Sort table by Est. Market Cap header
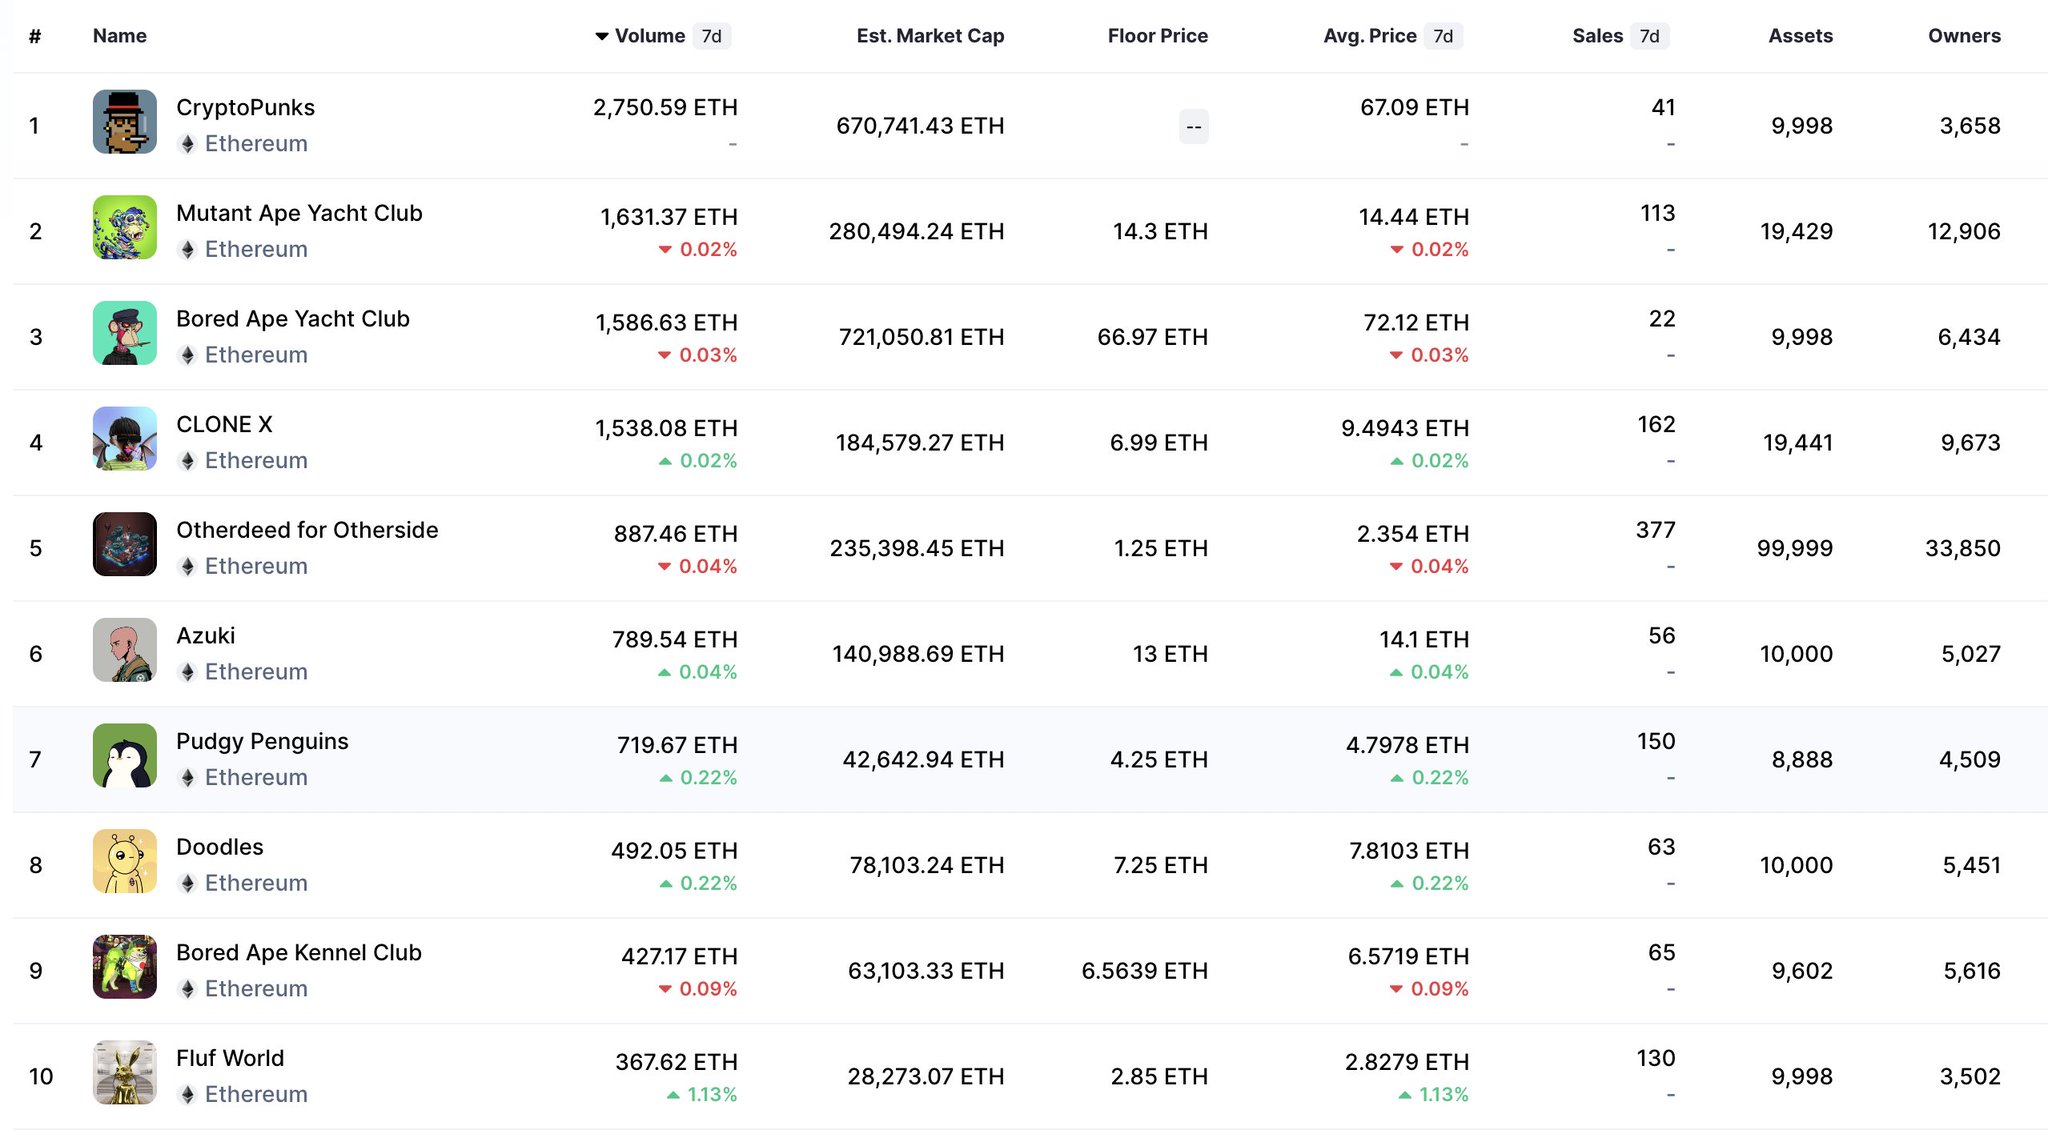Viewport: 2048px width, 1130px height. pyautogui.click(x=930, y=36)
